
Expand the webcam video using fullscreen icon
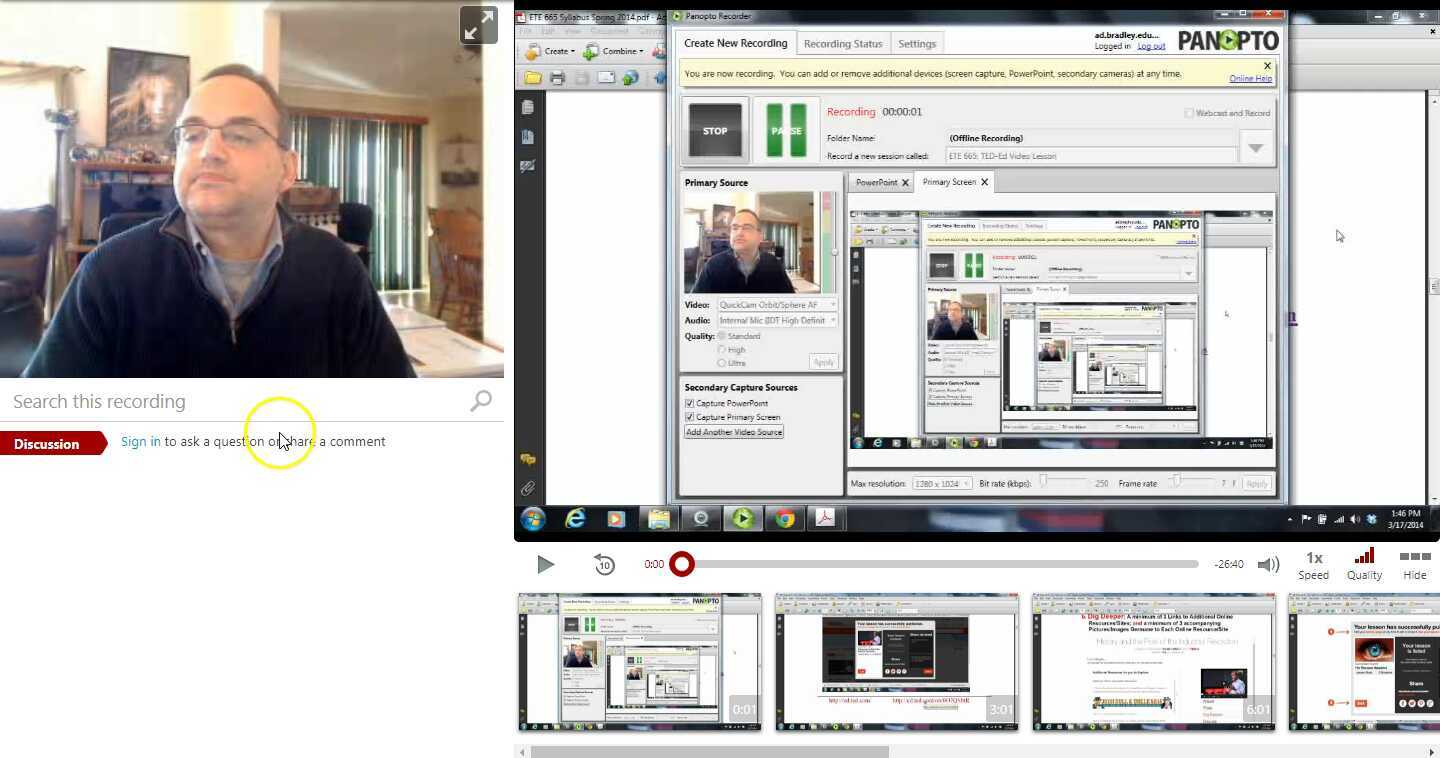point(479,24)
